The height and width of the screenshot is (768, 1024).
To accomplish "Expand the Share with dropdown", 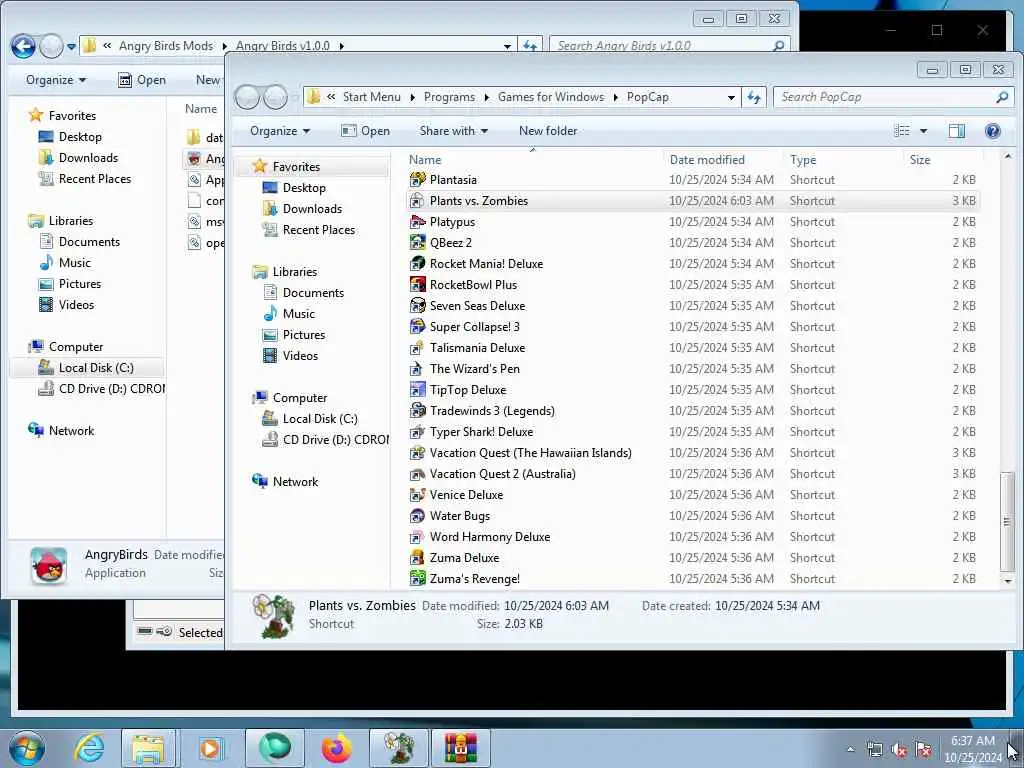I will click(x=453, y=131).
